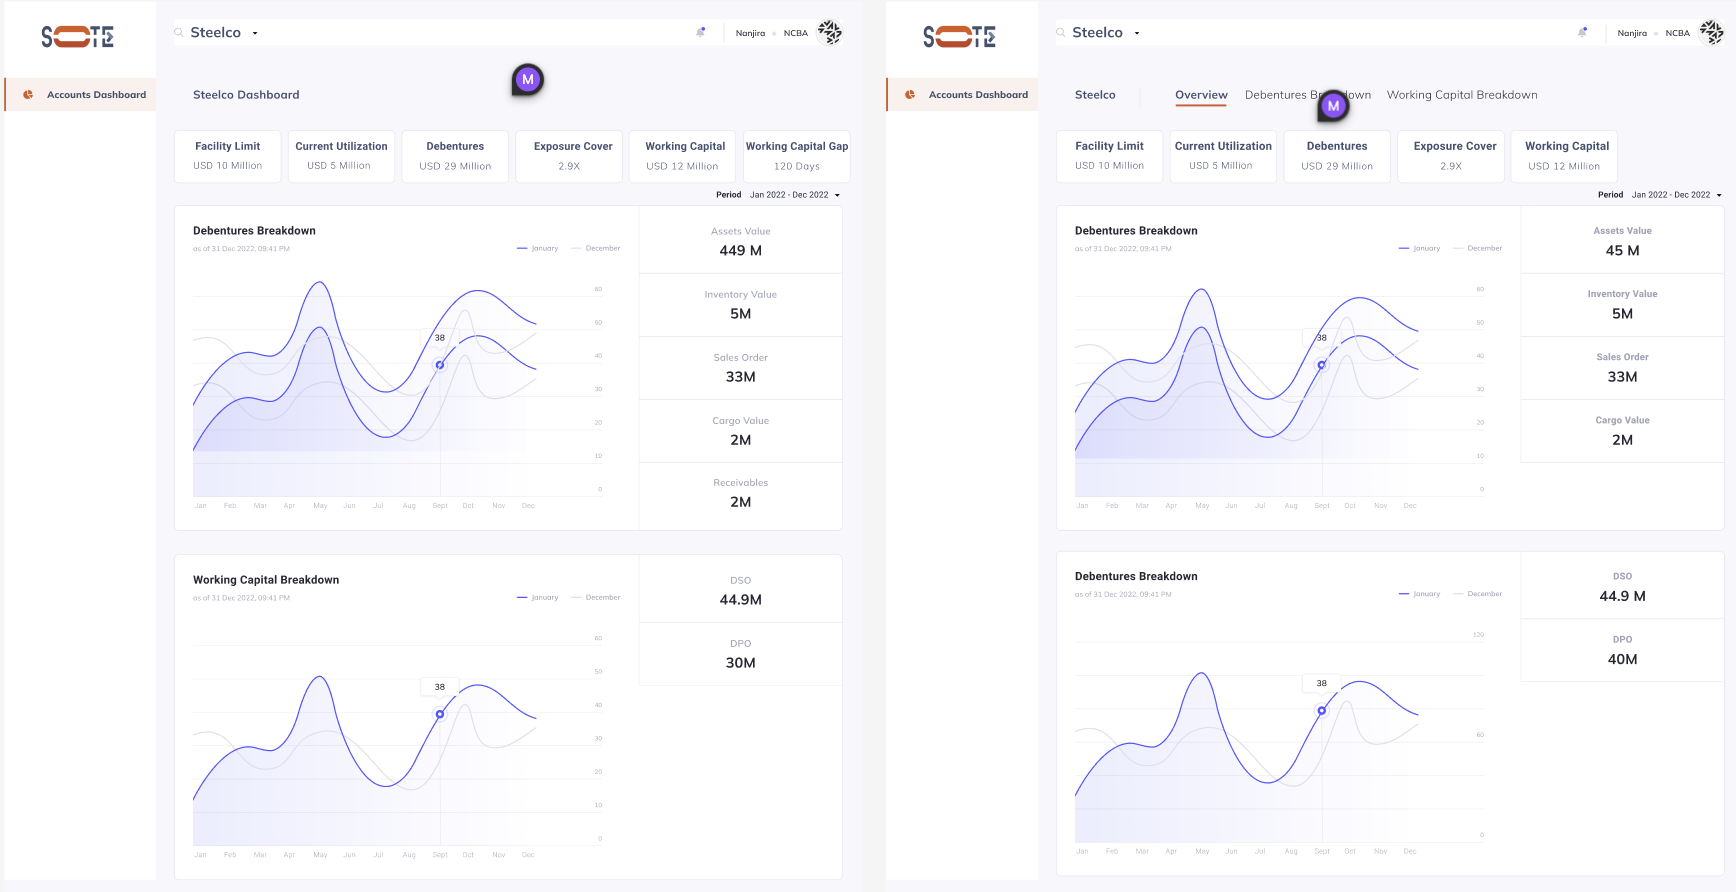Screen dimensions: 1736x892
Task: Click the DSO 44.9M tile on the left dashboard
Action: point(740,591)
